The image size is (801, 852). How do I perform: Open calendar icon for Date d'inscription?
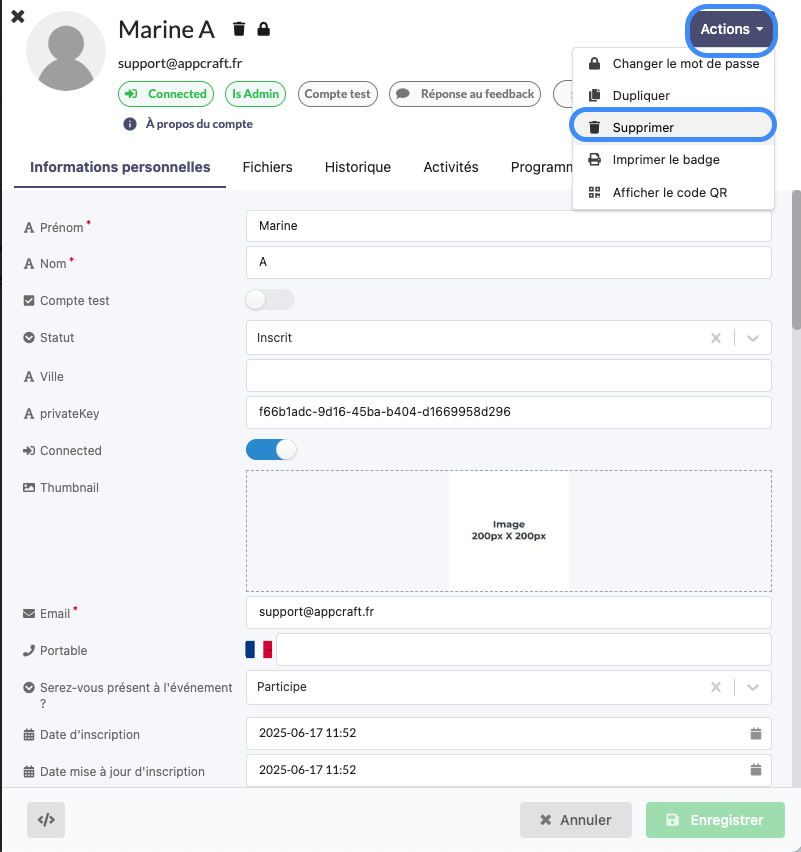click(x=756, y=734)
